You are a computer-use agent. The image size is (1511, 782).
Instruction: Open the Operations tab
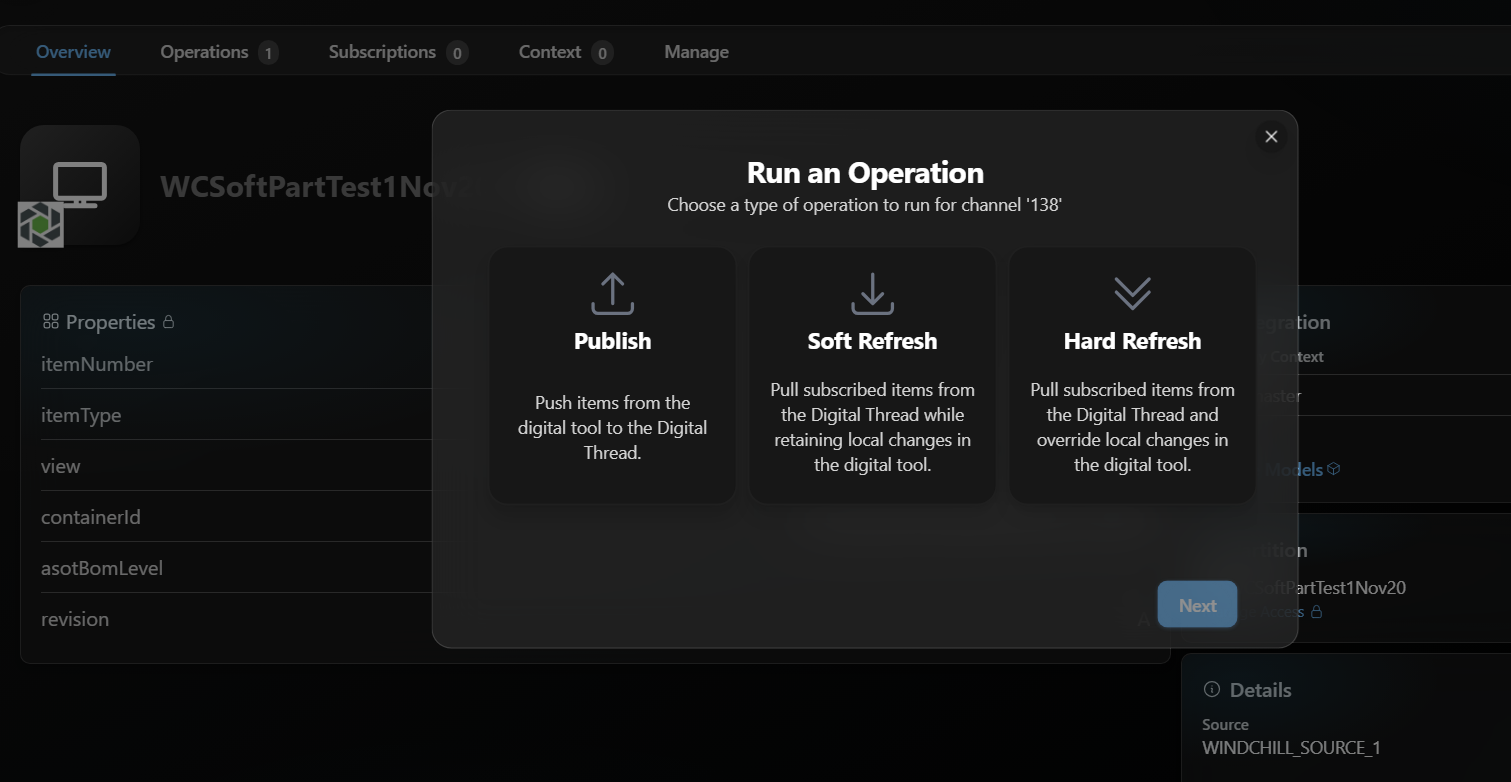[x=204, y=52]
